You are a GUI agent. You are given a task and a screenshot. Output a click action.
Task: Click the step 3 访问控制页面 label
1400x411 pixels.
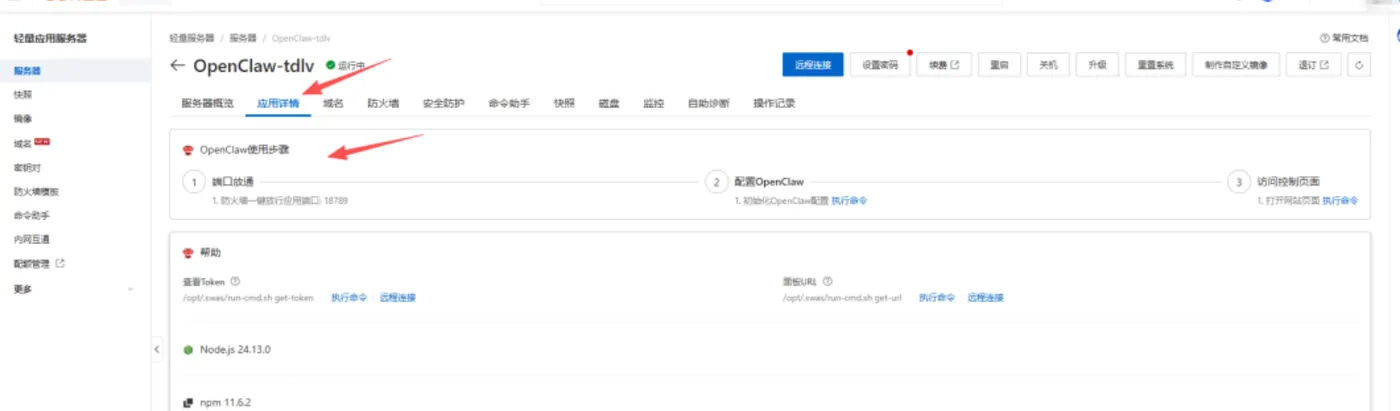pos(1289,182)
